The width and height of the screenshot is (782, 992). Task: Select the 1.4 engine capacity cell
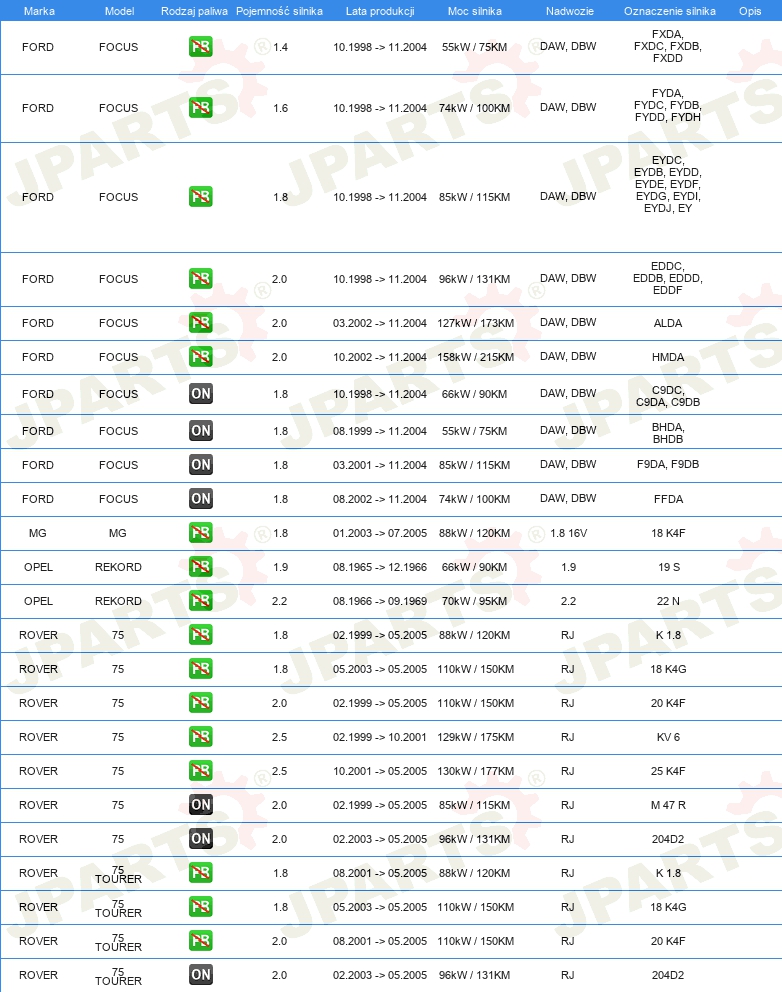[x=280, y=47]
